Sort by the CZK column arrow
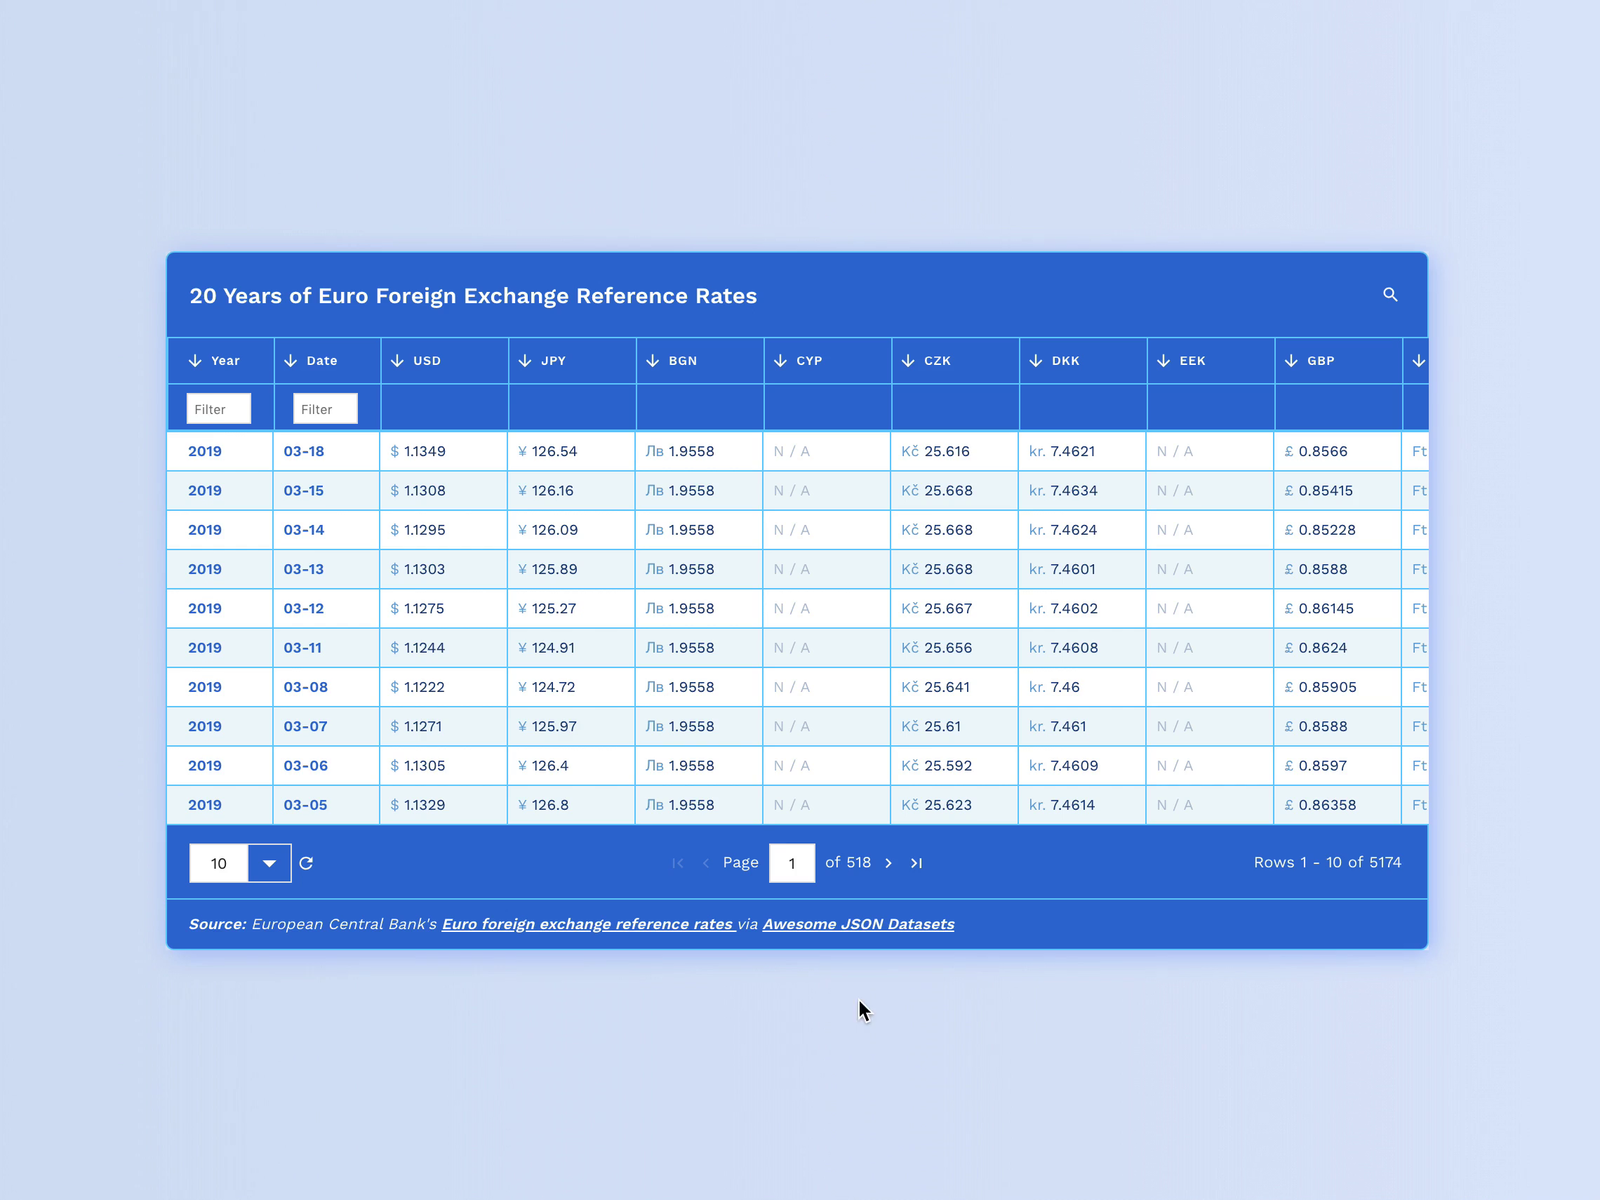The height and width of the screenshot is (1200, 1600). [x=908, y=361]
